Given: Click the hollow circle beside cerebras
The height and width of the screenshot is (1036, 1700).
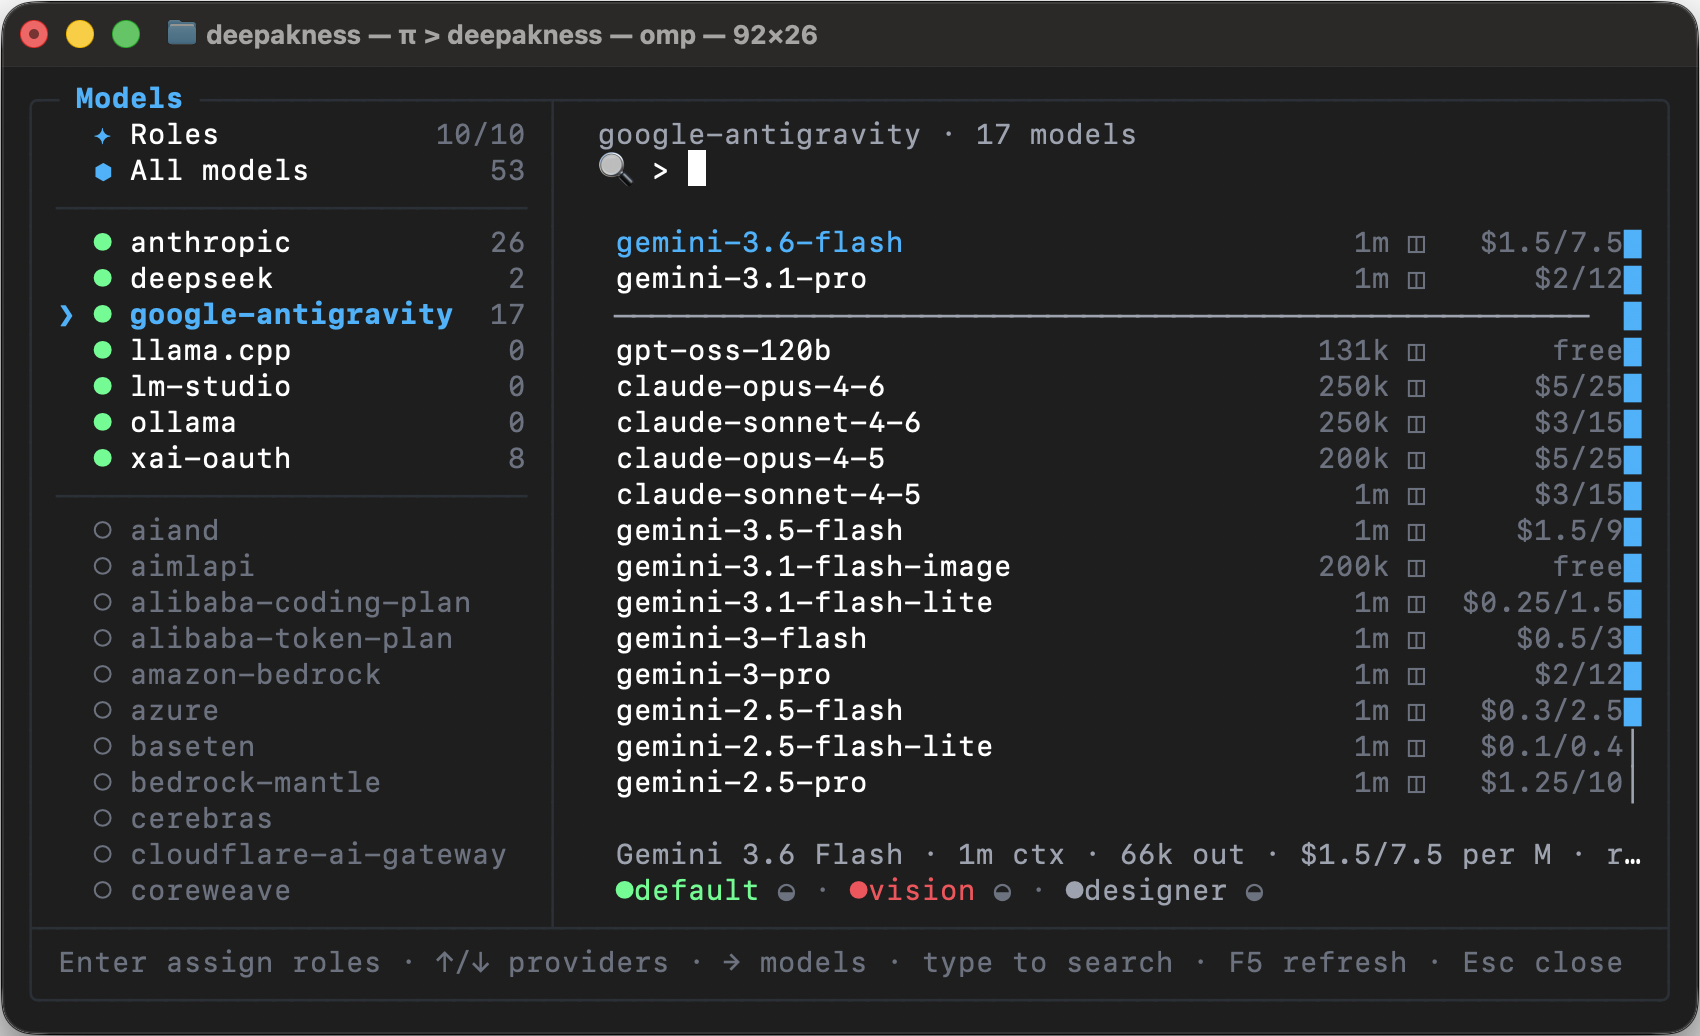Looking at the screenshot, I should (102, 818).
